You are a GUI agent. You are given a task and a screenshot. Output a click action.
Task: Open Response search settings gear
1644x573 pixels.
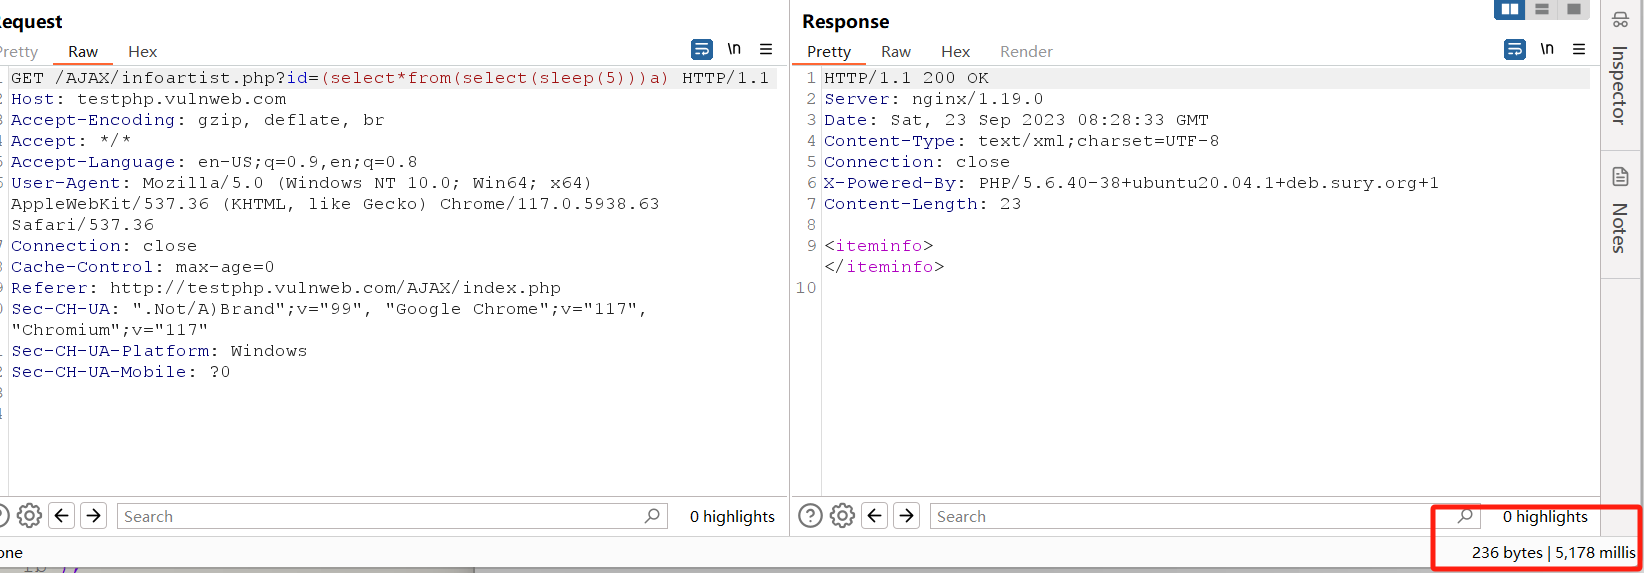[843, 516]
